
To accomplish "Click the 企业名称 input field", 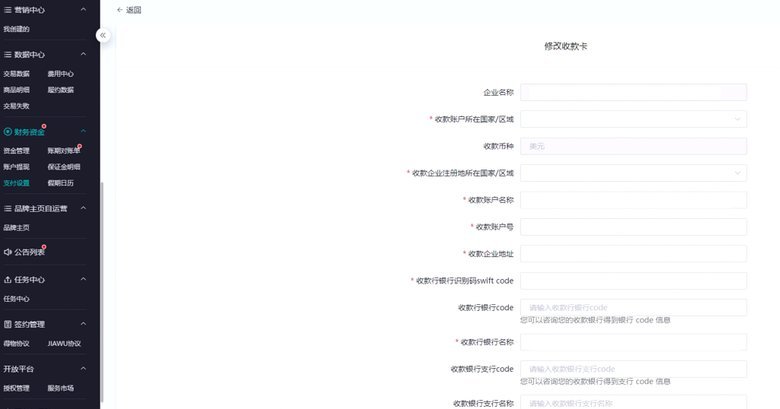I will (633, 93).
